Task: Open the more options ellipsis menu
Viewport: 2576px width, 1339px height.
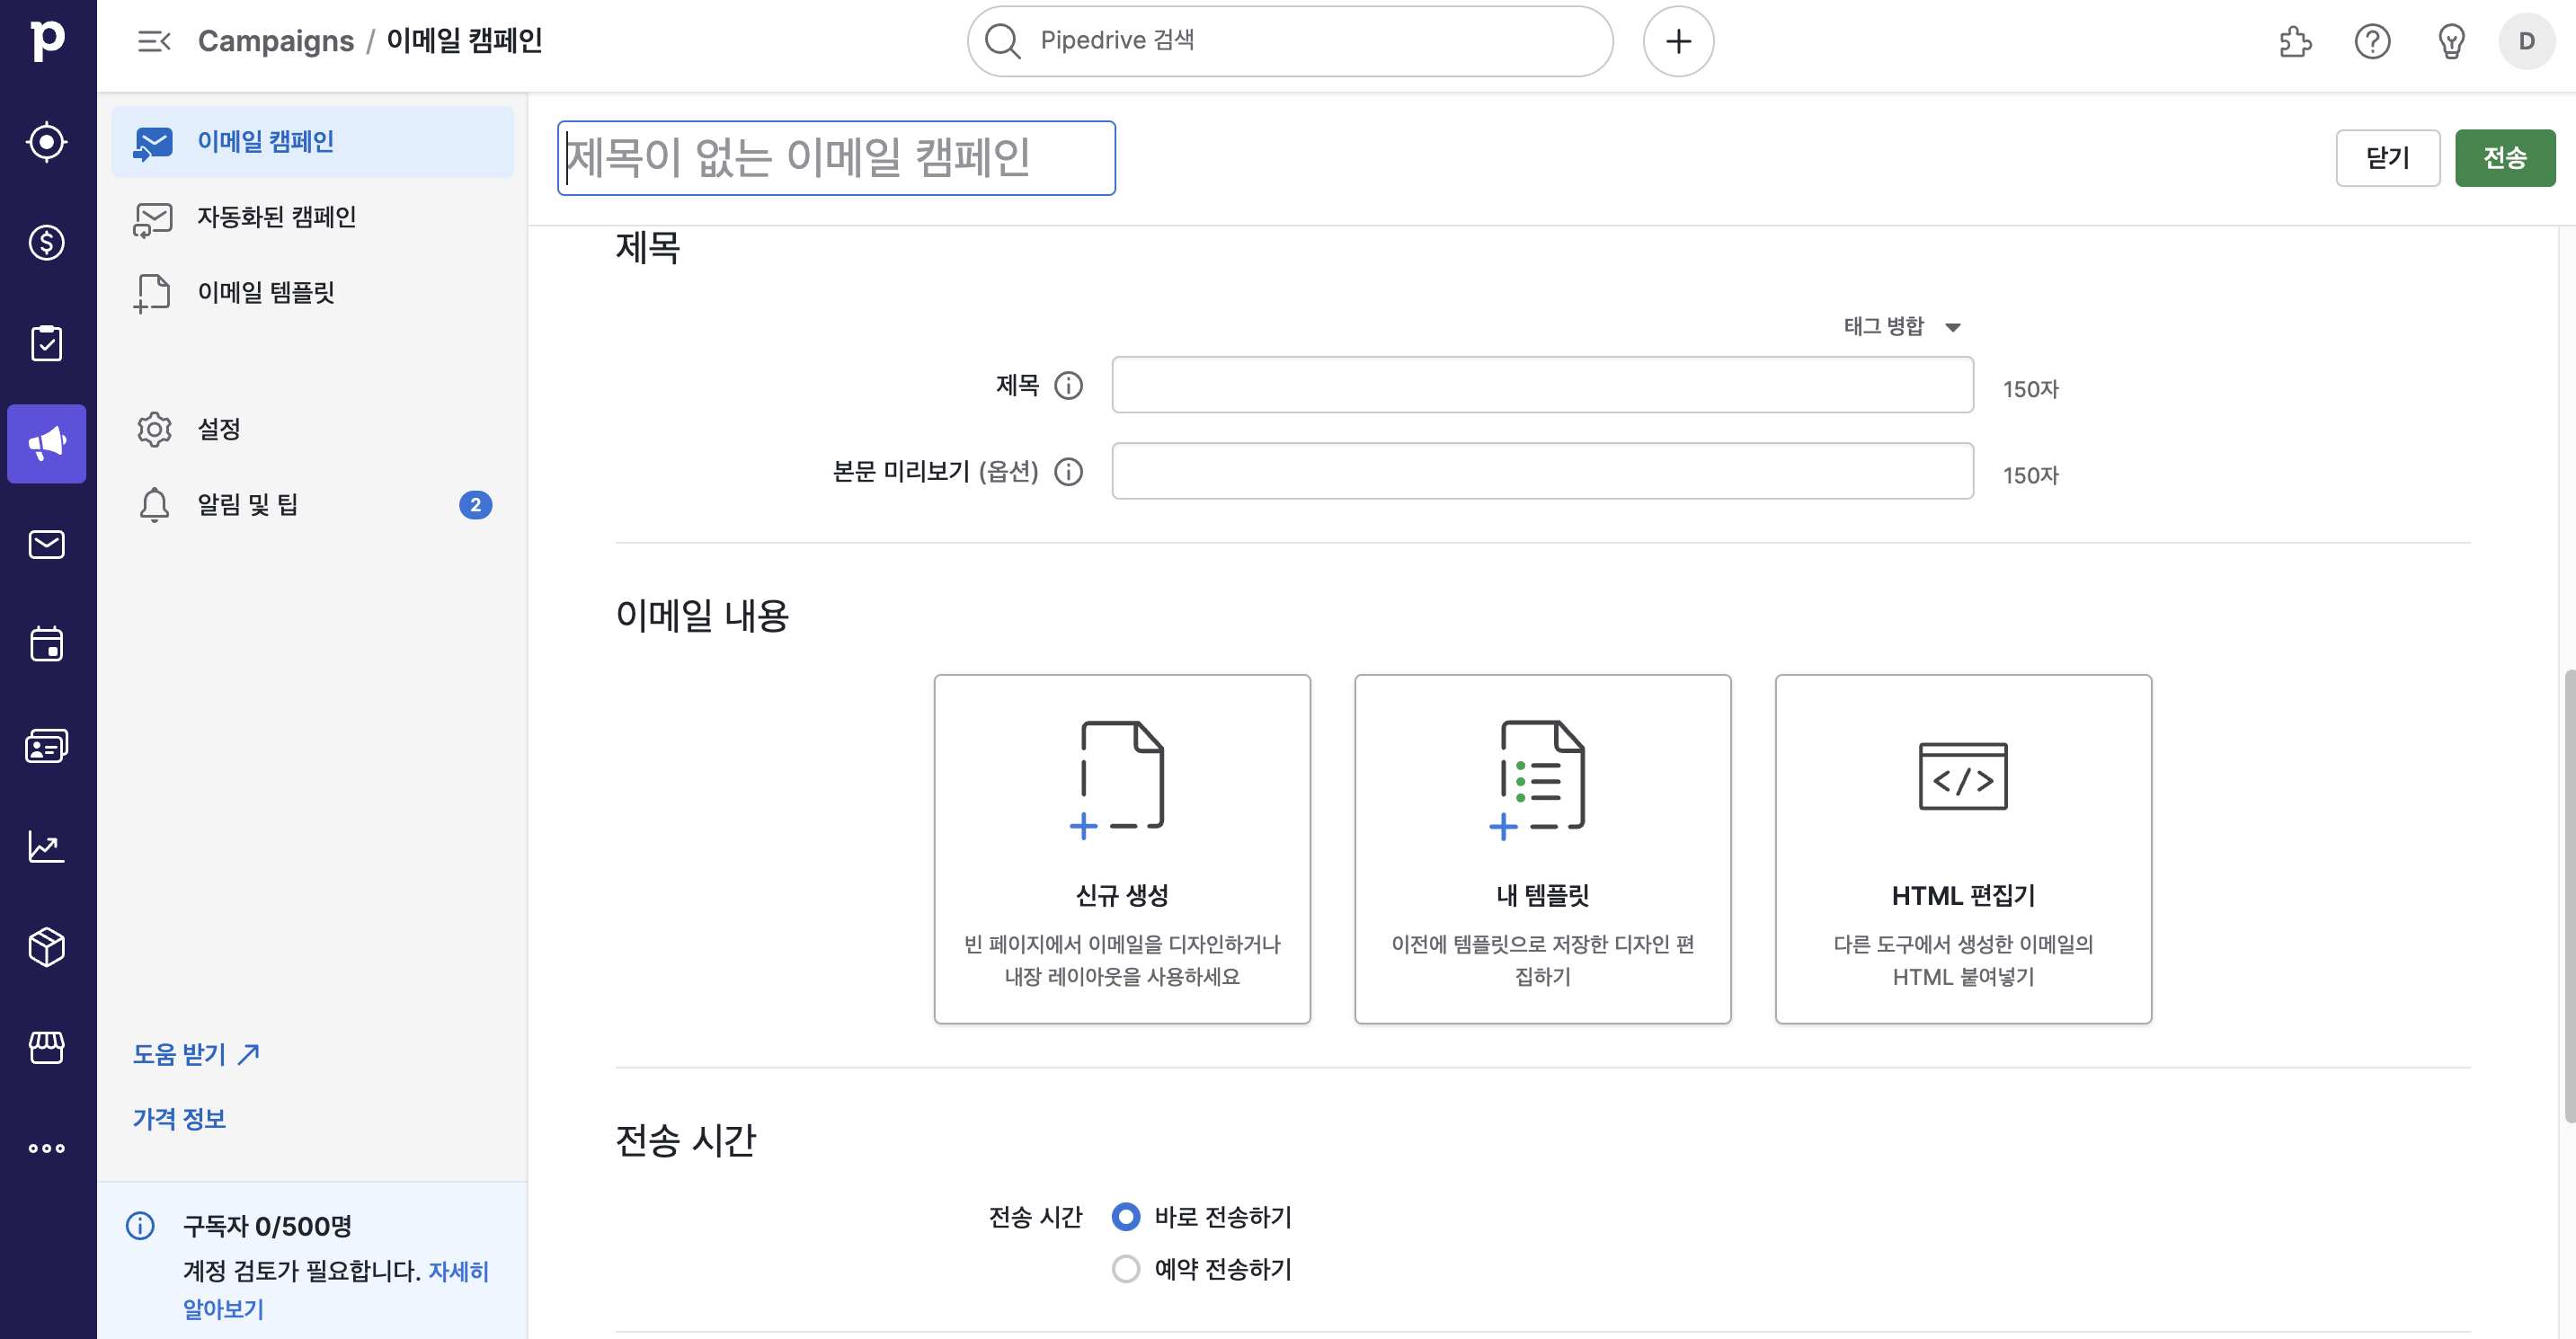Action: pyautogui.click(x=46, y=1148)
